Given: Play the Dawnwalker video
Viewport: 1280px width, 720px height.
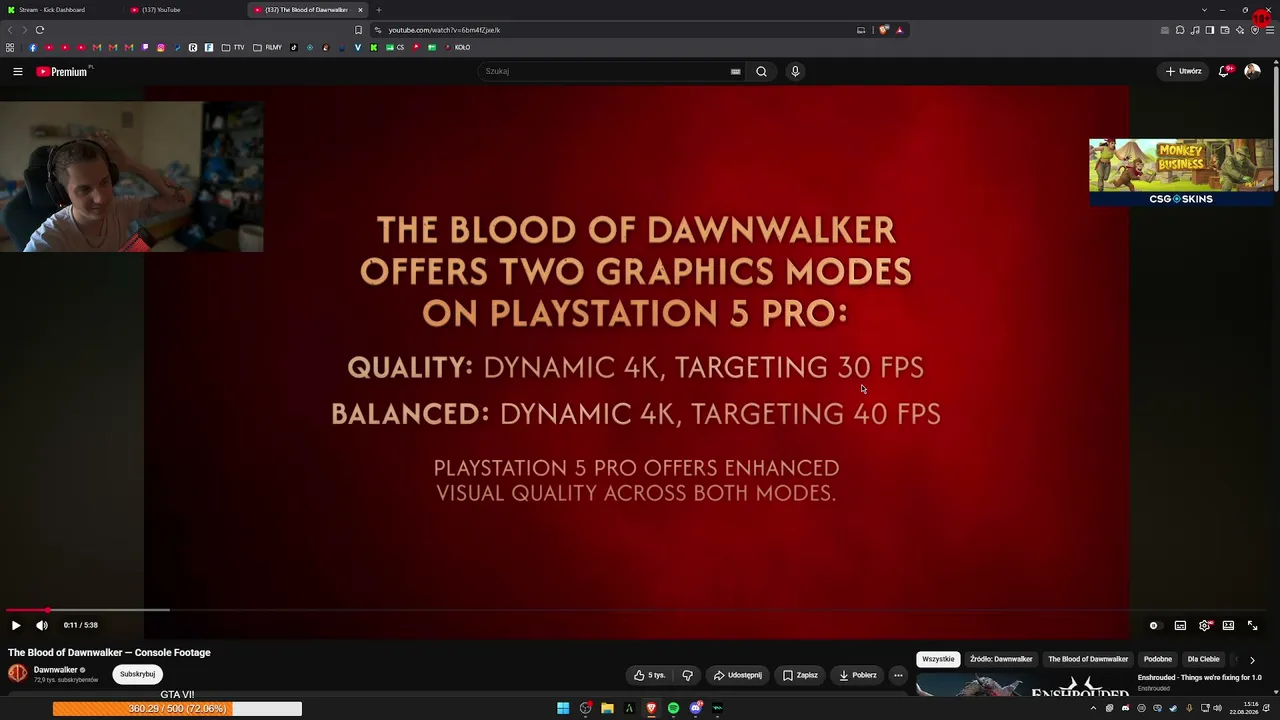Looking at the screenshot, I should click(x=15, y=625).
